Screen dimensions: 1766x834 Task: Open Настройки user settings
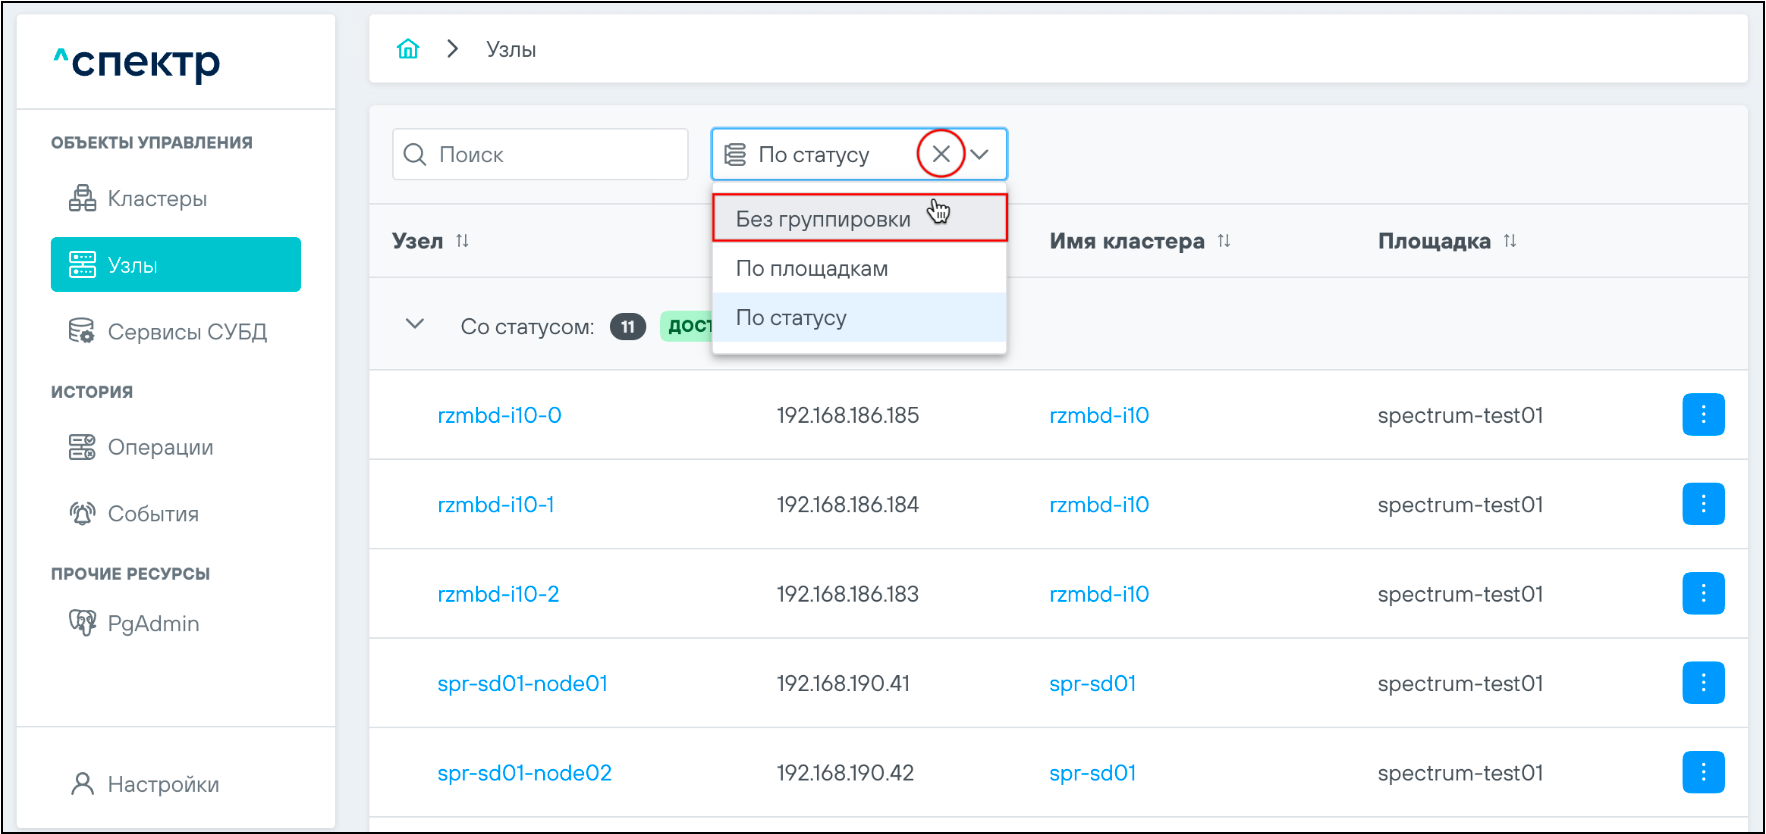pos(162,785)
